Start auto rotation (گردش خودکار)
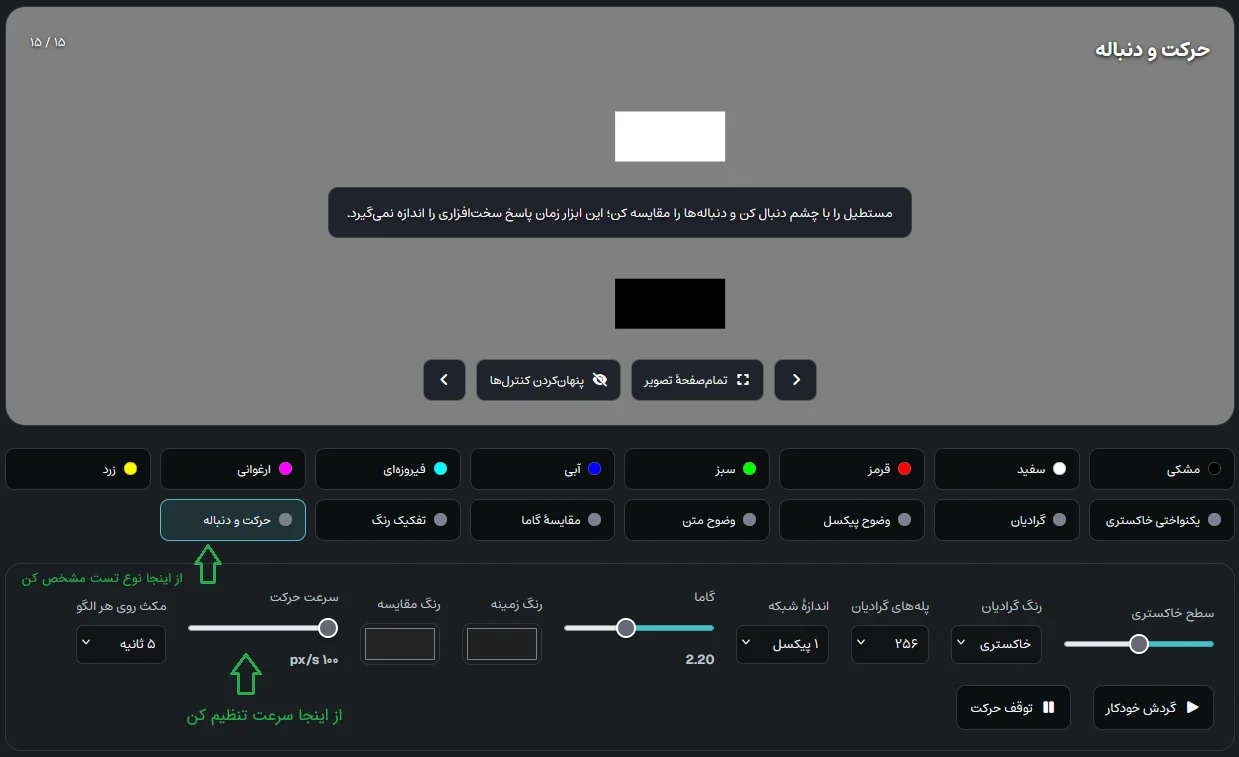The height and width of the screenshot is (757, 1239). (x=1153, y=708)
